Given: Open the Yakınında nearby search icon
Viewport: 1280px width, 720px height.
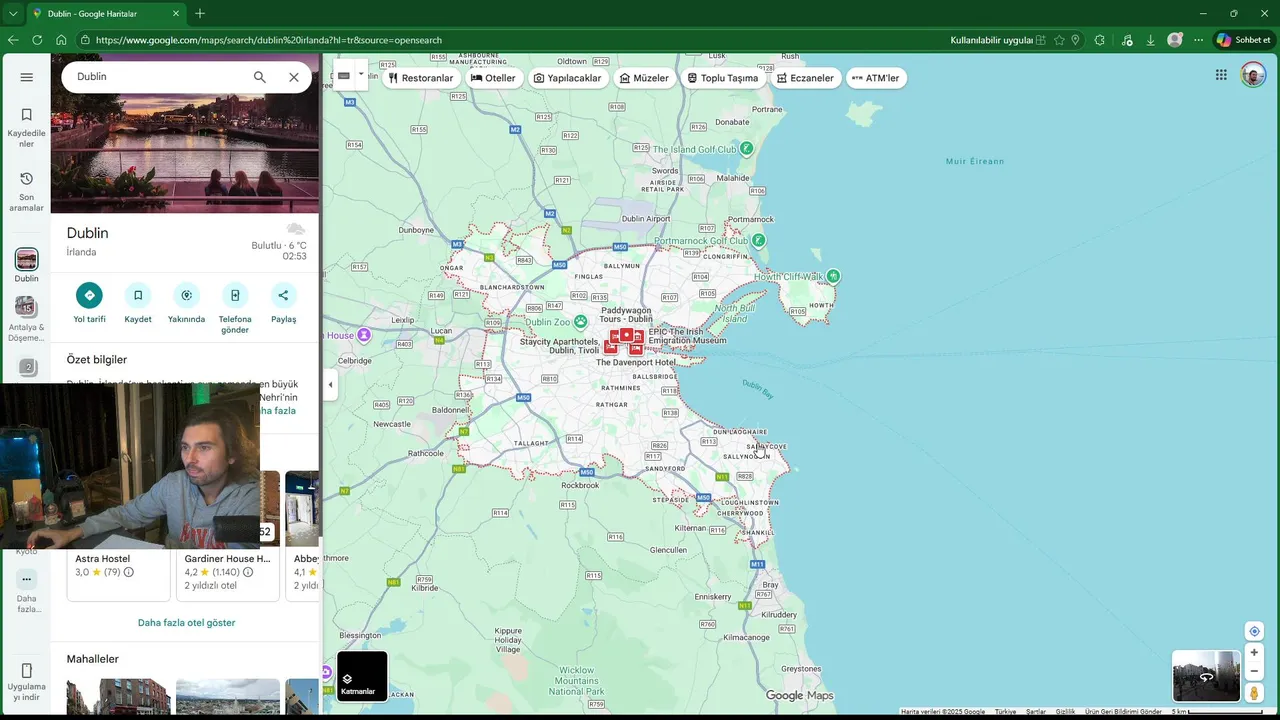Looking at the screenshot, I should 186,295.
